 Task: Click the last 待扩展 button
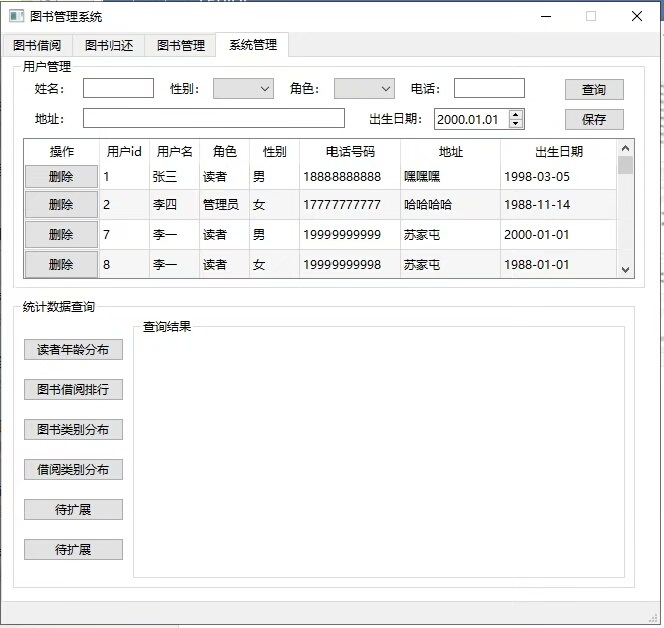(73, 550)
